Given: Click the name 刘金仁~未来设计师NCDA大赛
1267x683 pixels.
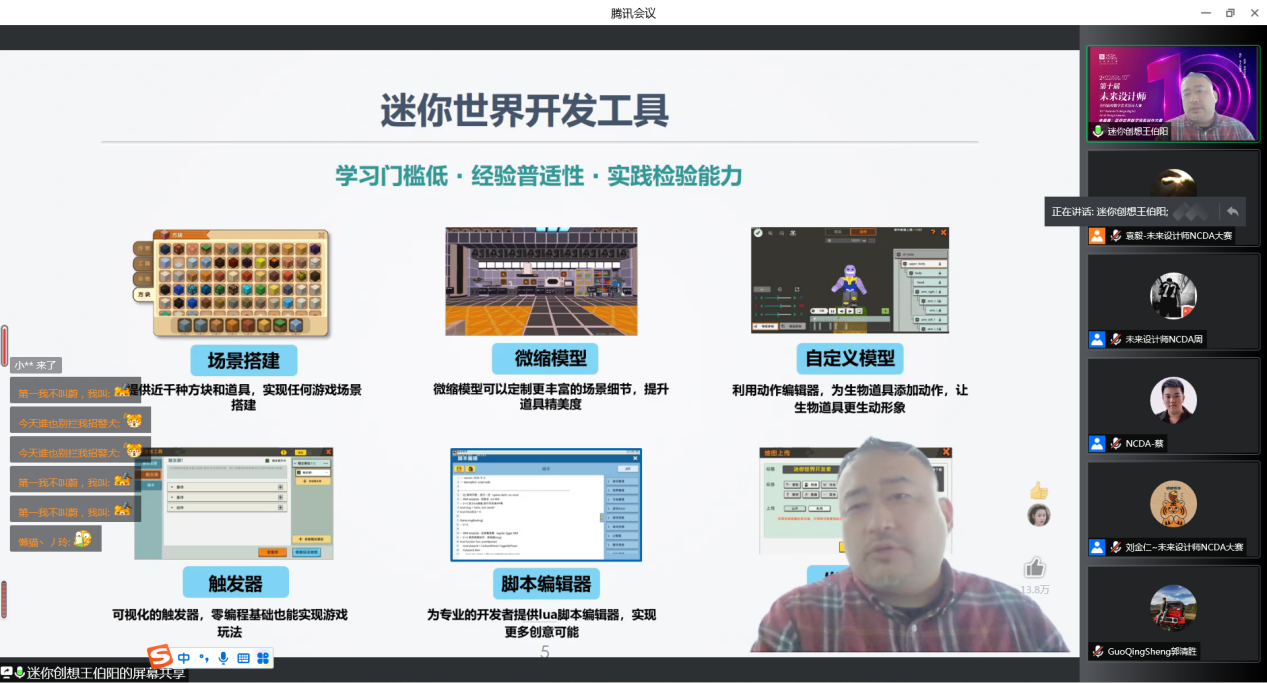Looking at the screenshot, I should (x=1184, y=547).
